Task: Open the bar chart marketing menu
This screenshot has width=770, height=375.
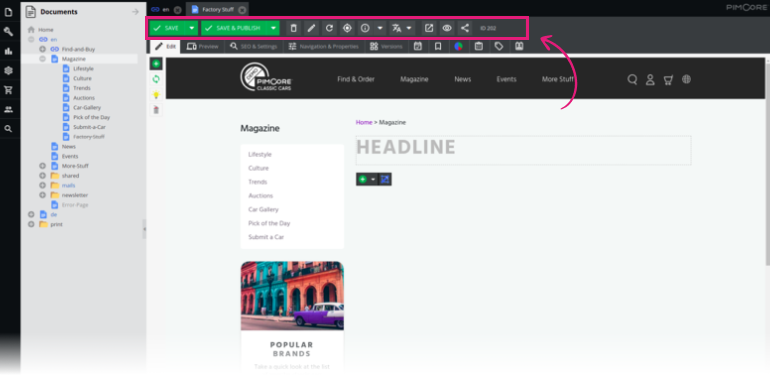Action: (8, 51)
